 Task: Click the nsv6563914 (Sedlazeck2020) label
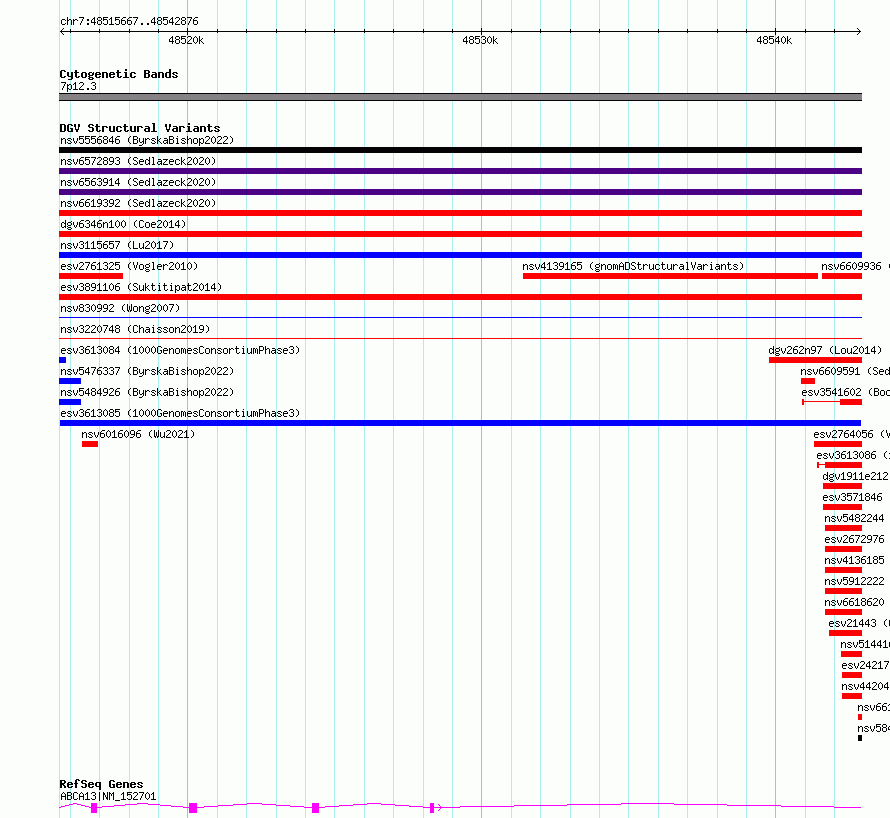tap(138, 182)
